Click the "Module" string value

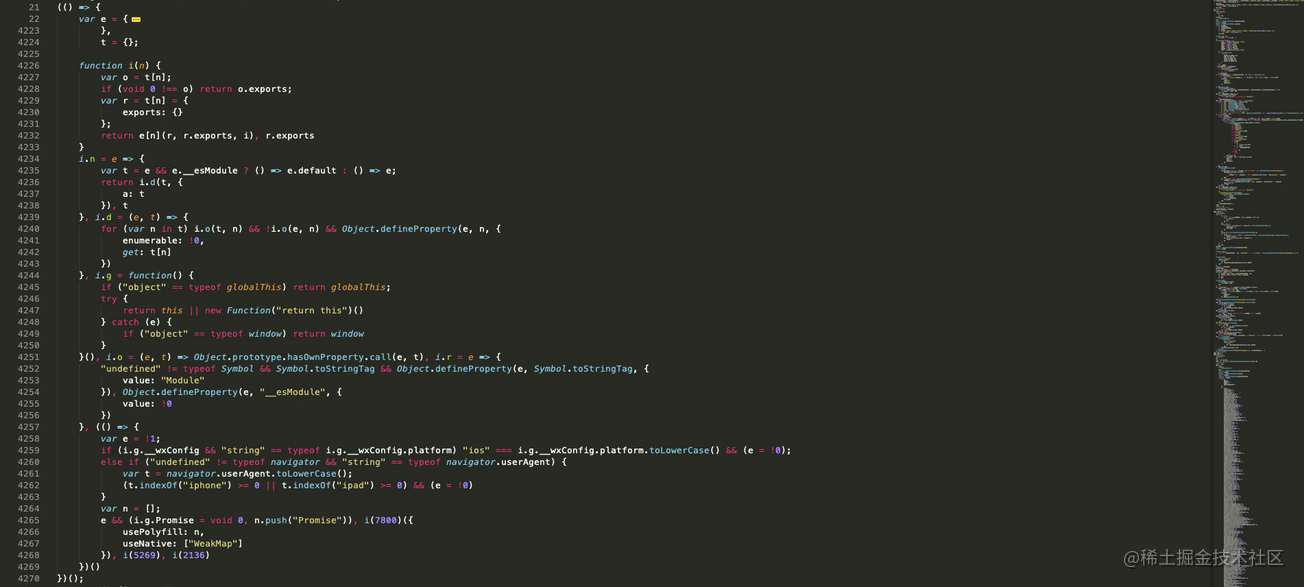(182, 381)
